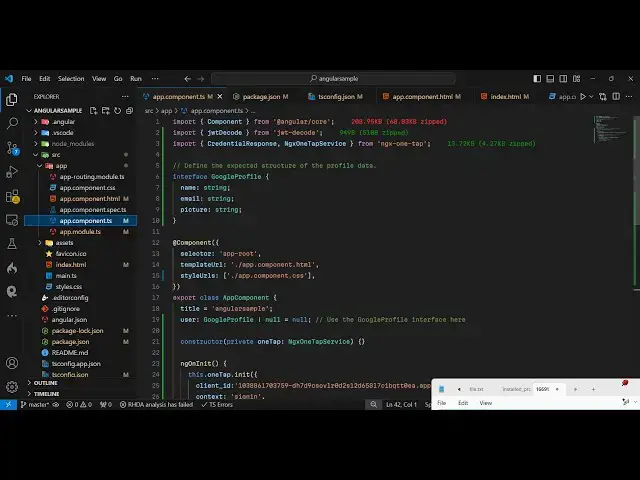Open errors and warnings count in the status bar
The width and height of the screenshot is (640, 480).
pos(79,404)
